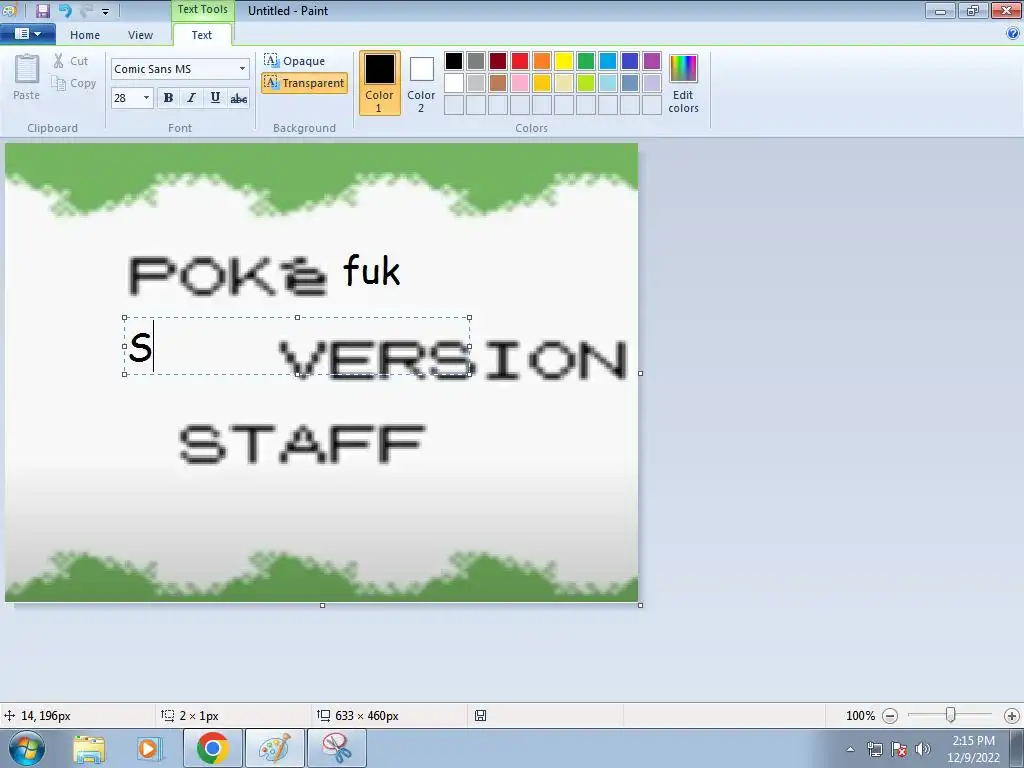Click the Cut scissors button
The height and width of the screenshot is (768, 1024).
pyautogui.click(x=71, y=61)
